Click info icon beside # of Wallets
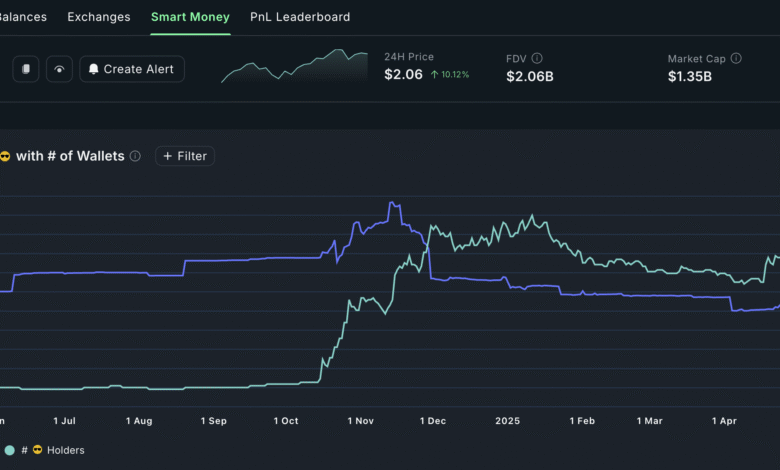 (136, 156)
